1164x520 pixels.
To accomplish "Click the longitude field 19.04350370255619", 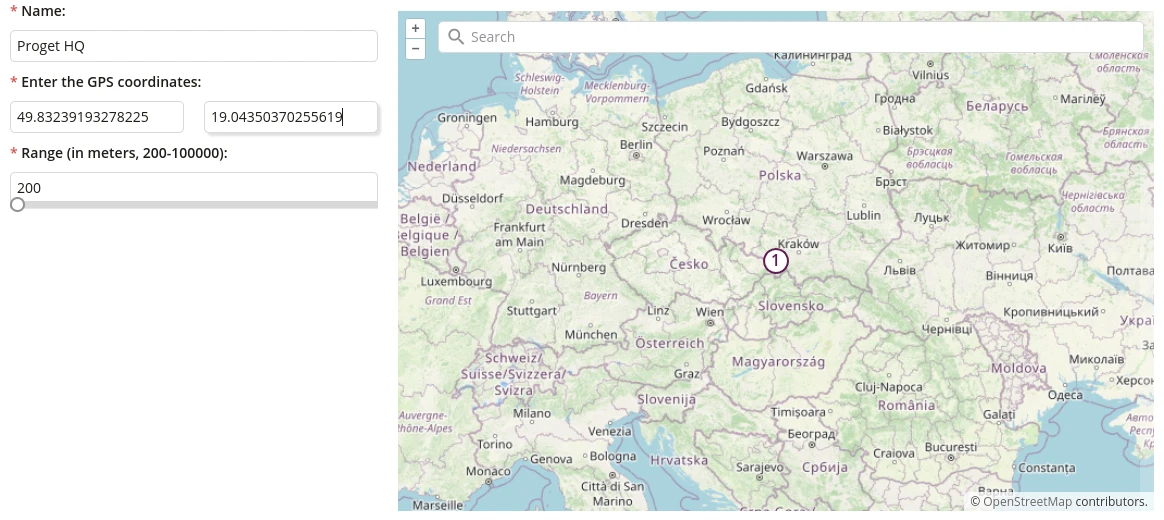I will pyautogui.click(x=291, y=117).
